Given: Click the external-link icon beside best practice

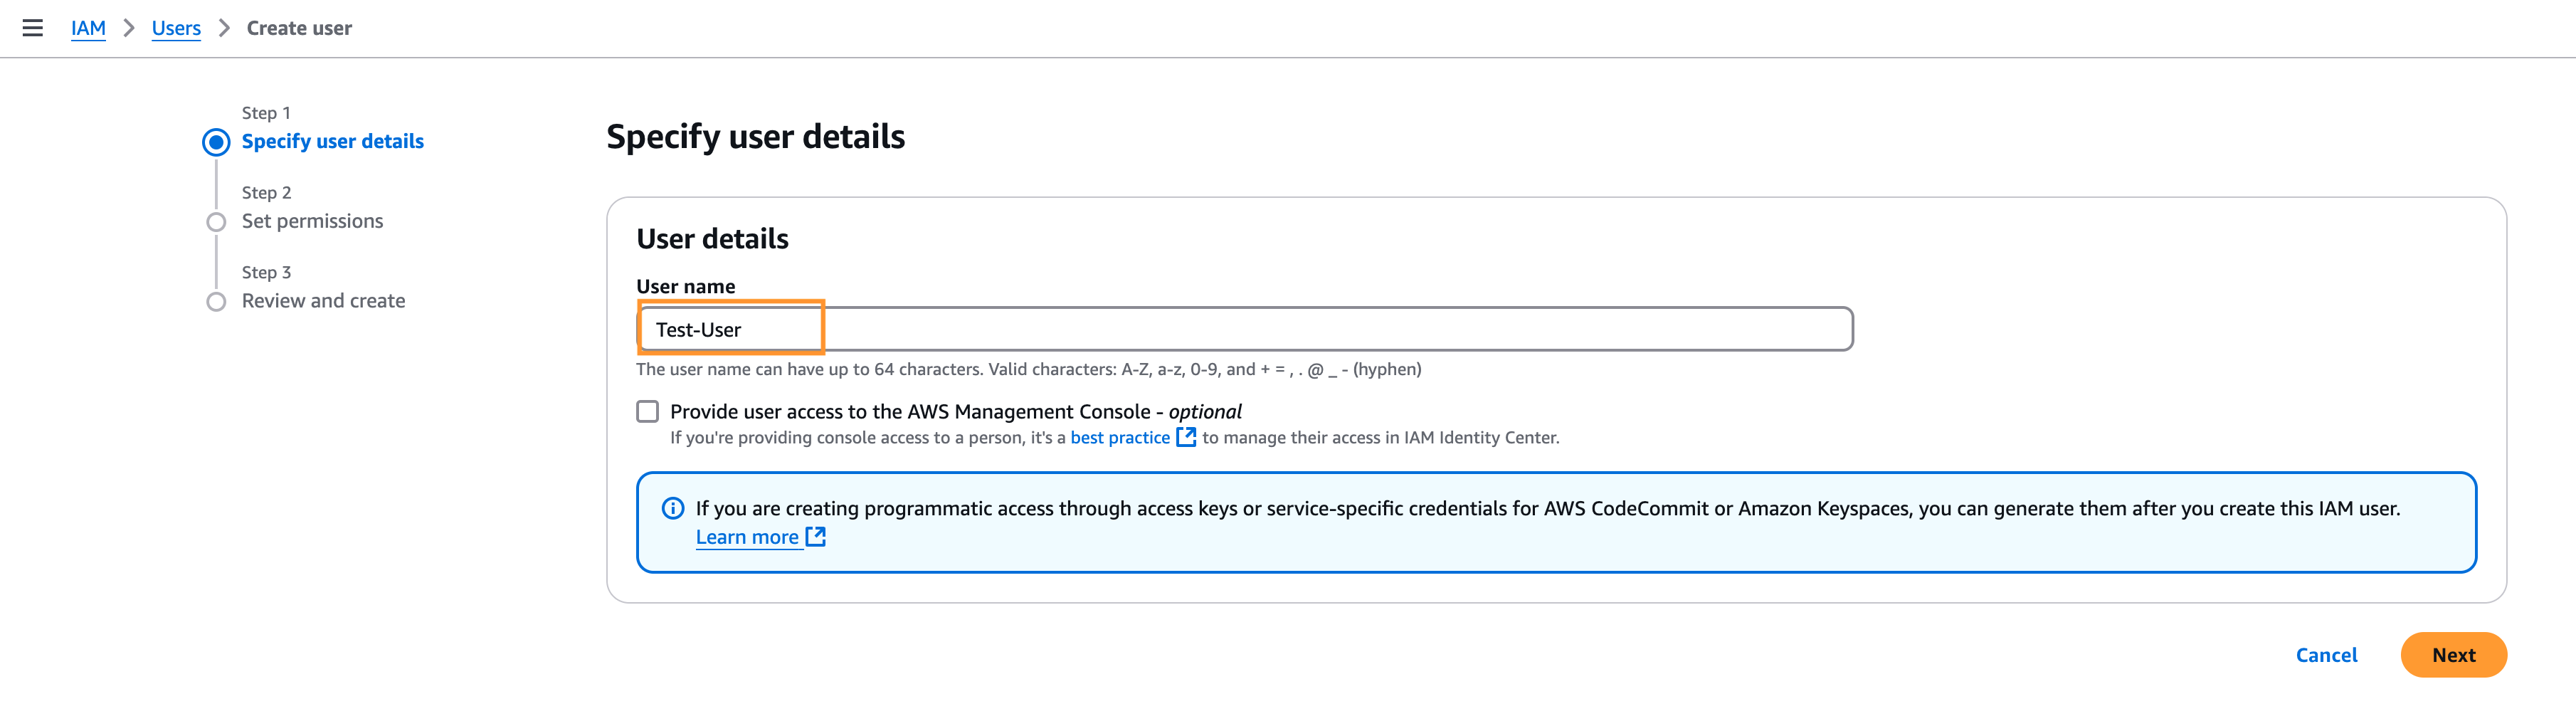Looking at the screenshot, I should click(1186, 437).
